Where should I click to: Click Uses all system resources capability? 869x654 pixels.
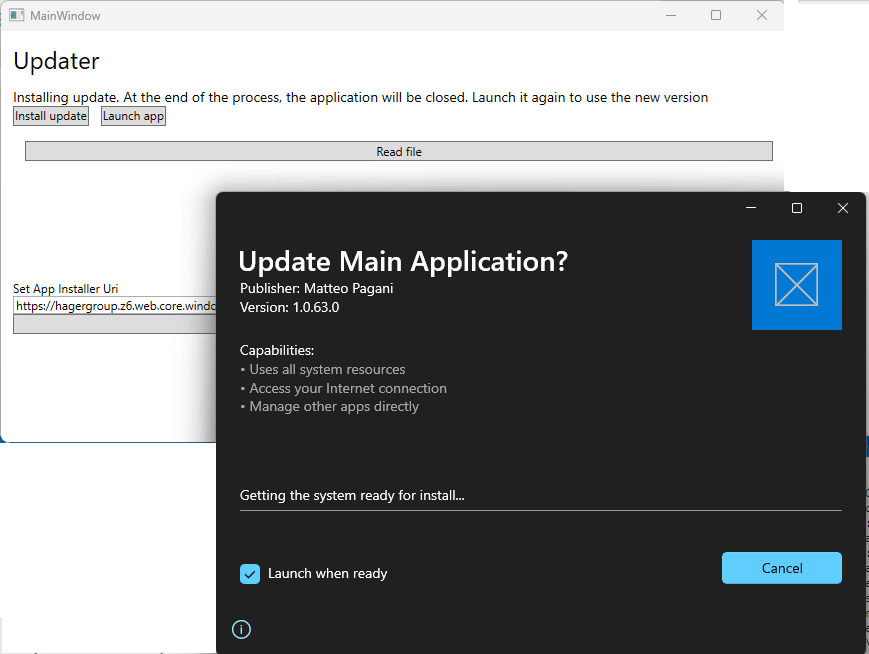(x=327, y=370)
